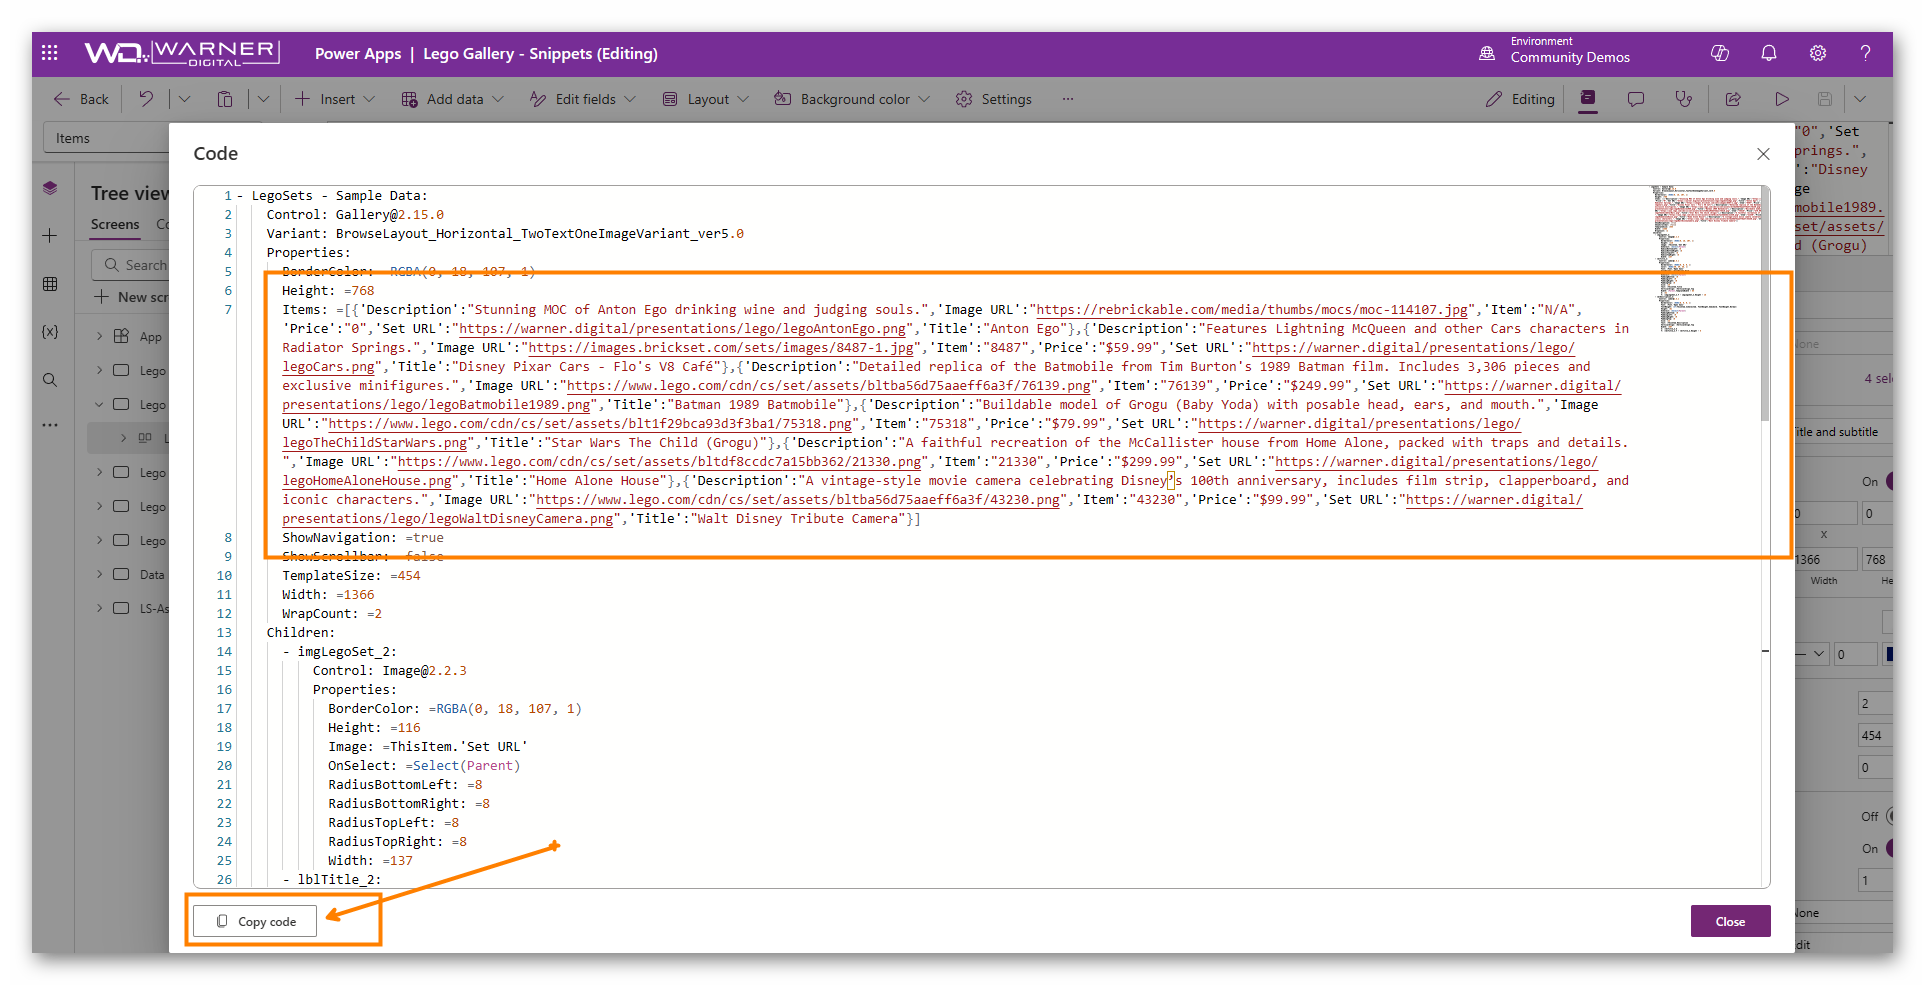Click the Copy code button
Image resolution: width=1925 pixels, height=985 pixels.
click(x=256, y=921)
